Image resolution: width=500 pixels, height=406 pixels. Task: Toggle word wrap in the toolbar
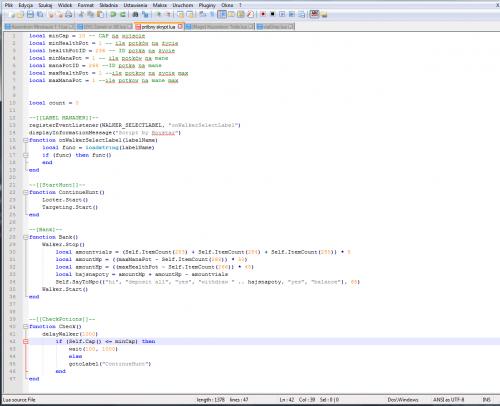pyautogui.click(x=202, y=14)
